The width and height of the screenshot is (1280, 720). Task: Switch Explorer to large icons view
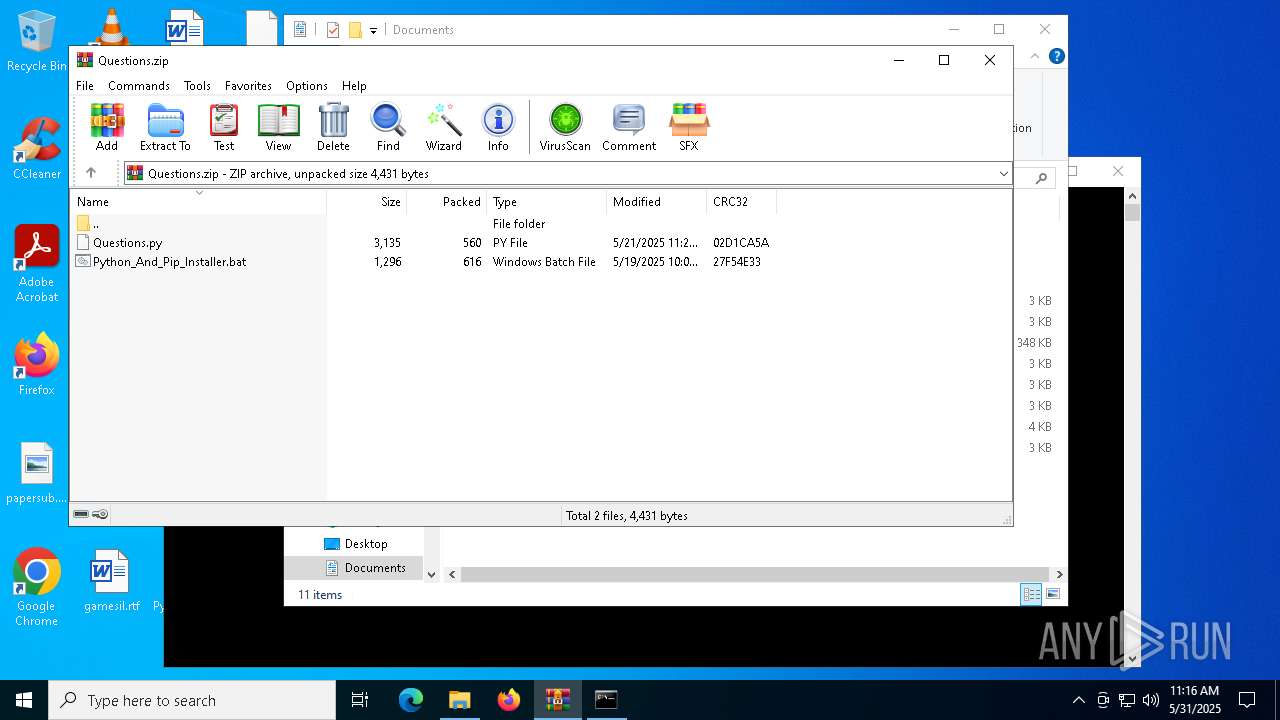click(1052, 594)
